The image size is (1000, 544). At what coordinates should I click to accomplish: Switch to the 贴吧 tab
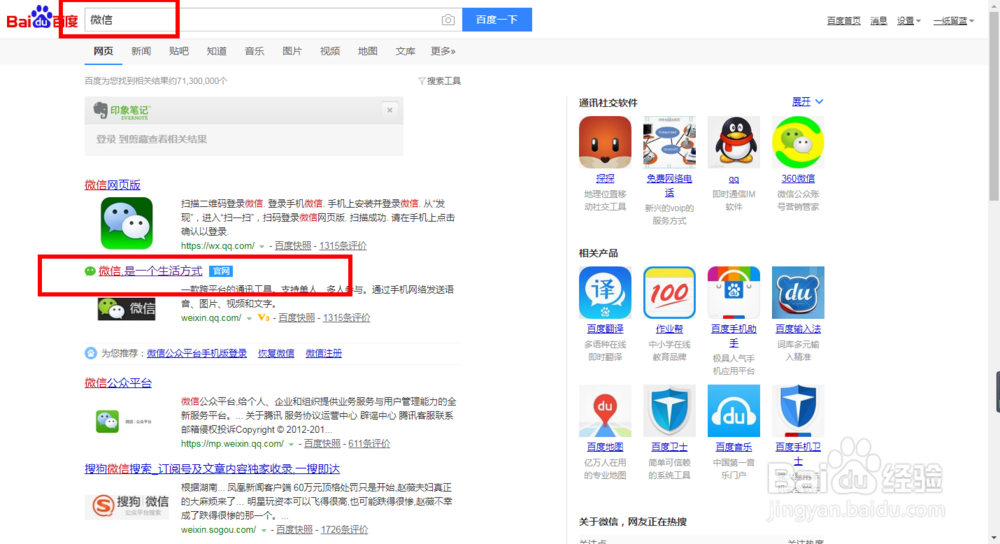(x=179, y=51)
